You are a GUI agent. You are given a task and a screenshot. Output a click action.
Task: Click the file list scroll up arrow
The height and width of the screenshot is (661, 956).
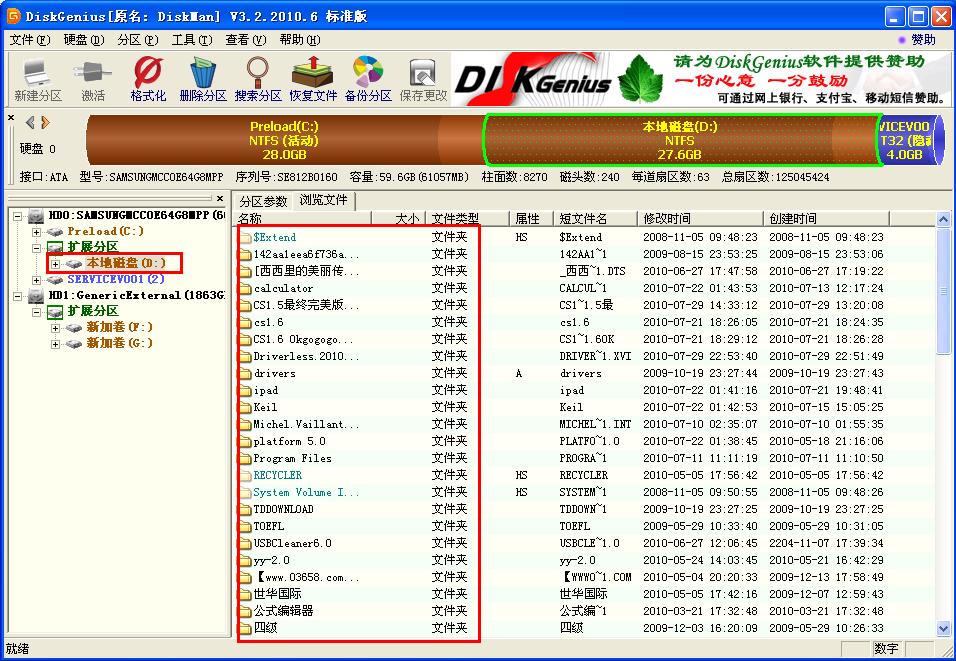tap(943, 219)
